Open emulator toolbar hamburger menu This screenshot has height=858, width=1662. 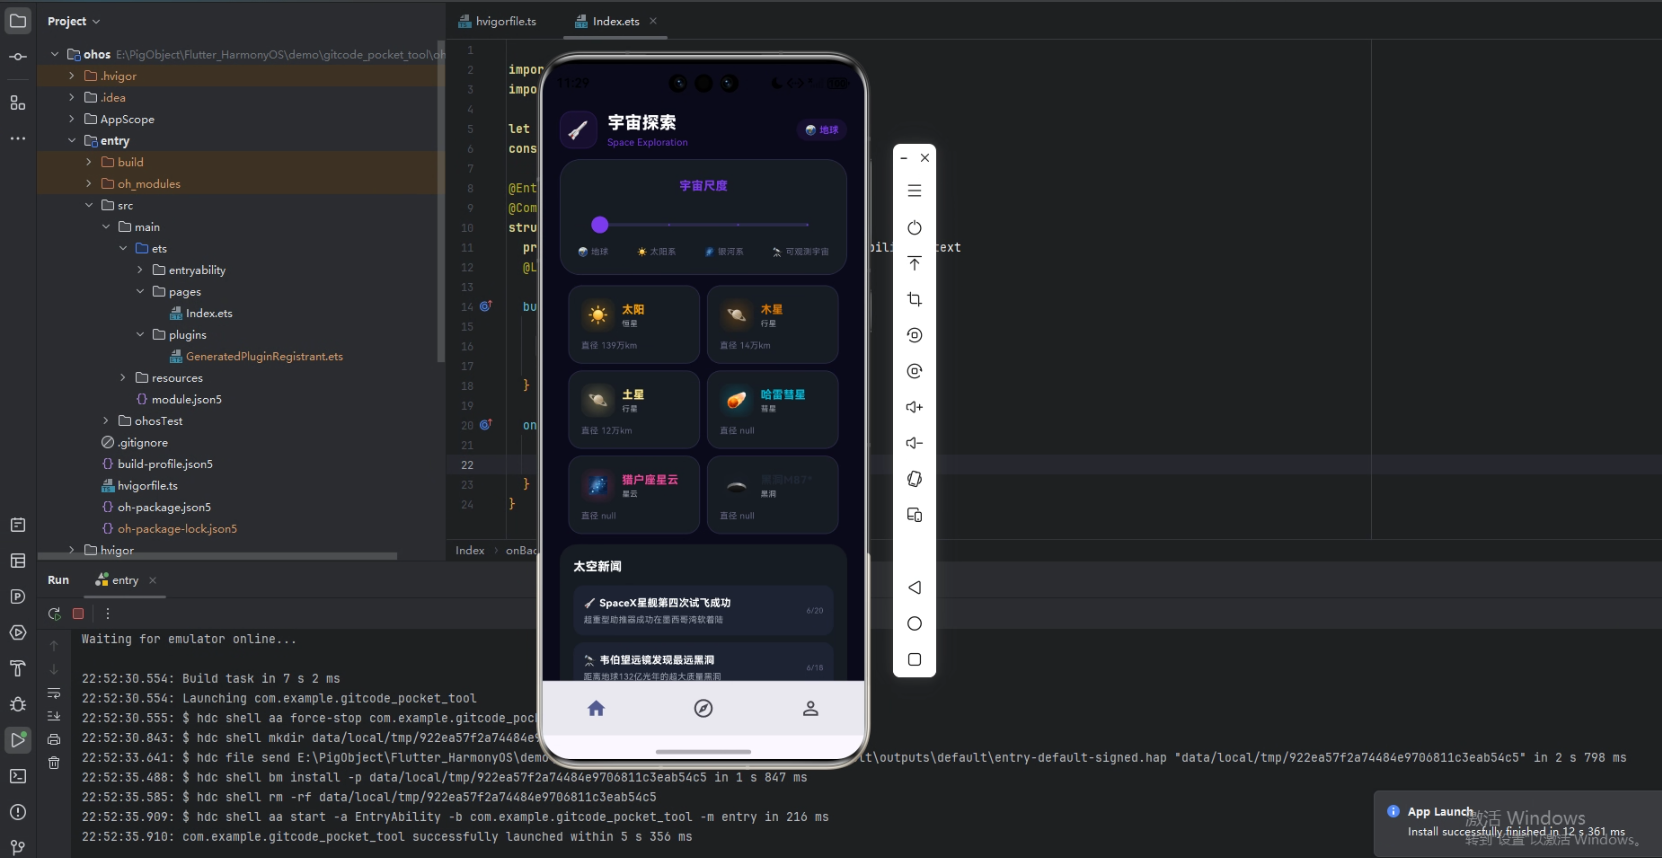coord(914,190)
